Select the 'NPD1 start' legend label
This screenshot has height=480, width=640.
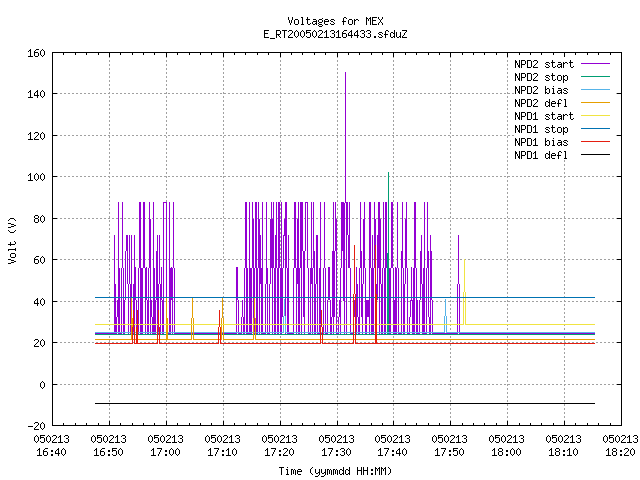[544, 116]
